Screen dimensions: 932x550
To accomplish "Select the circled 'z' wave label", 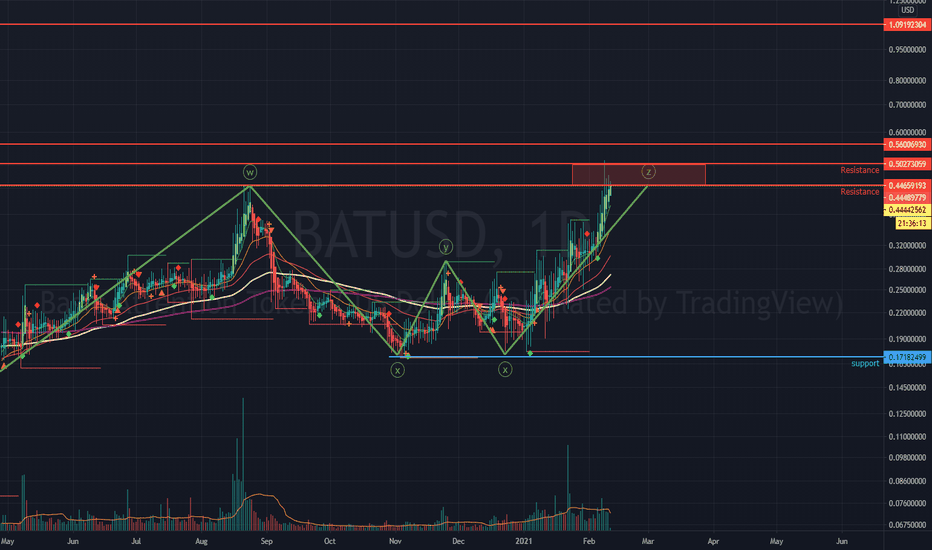I will [648, 172].
